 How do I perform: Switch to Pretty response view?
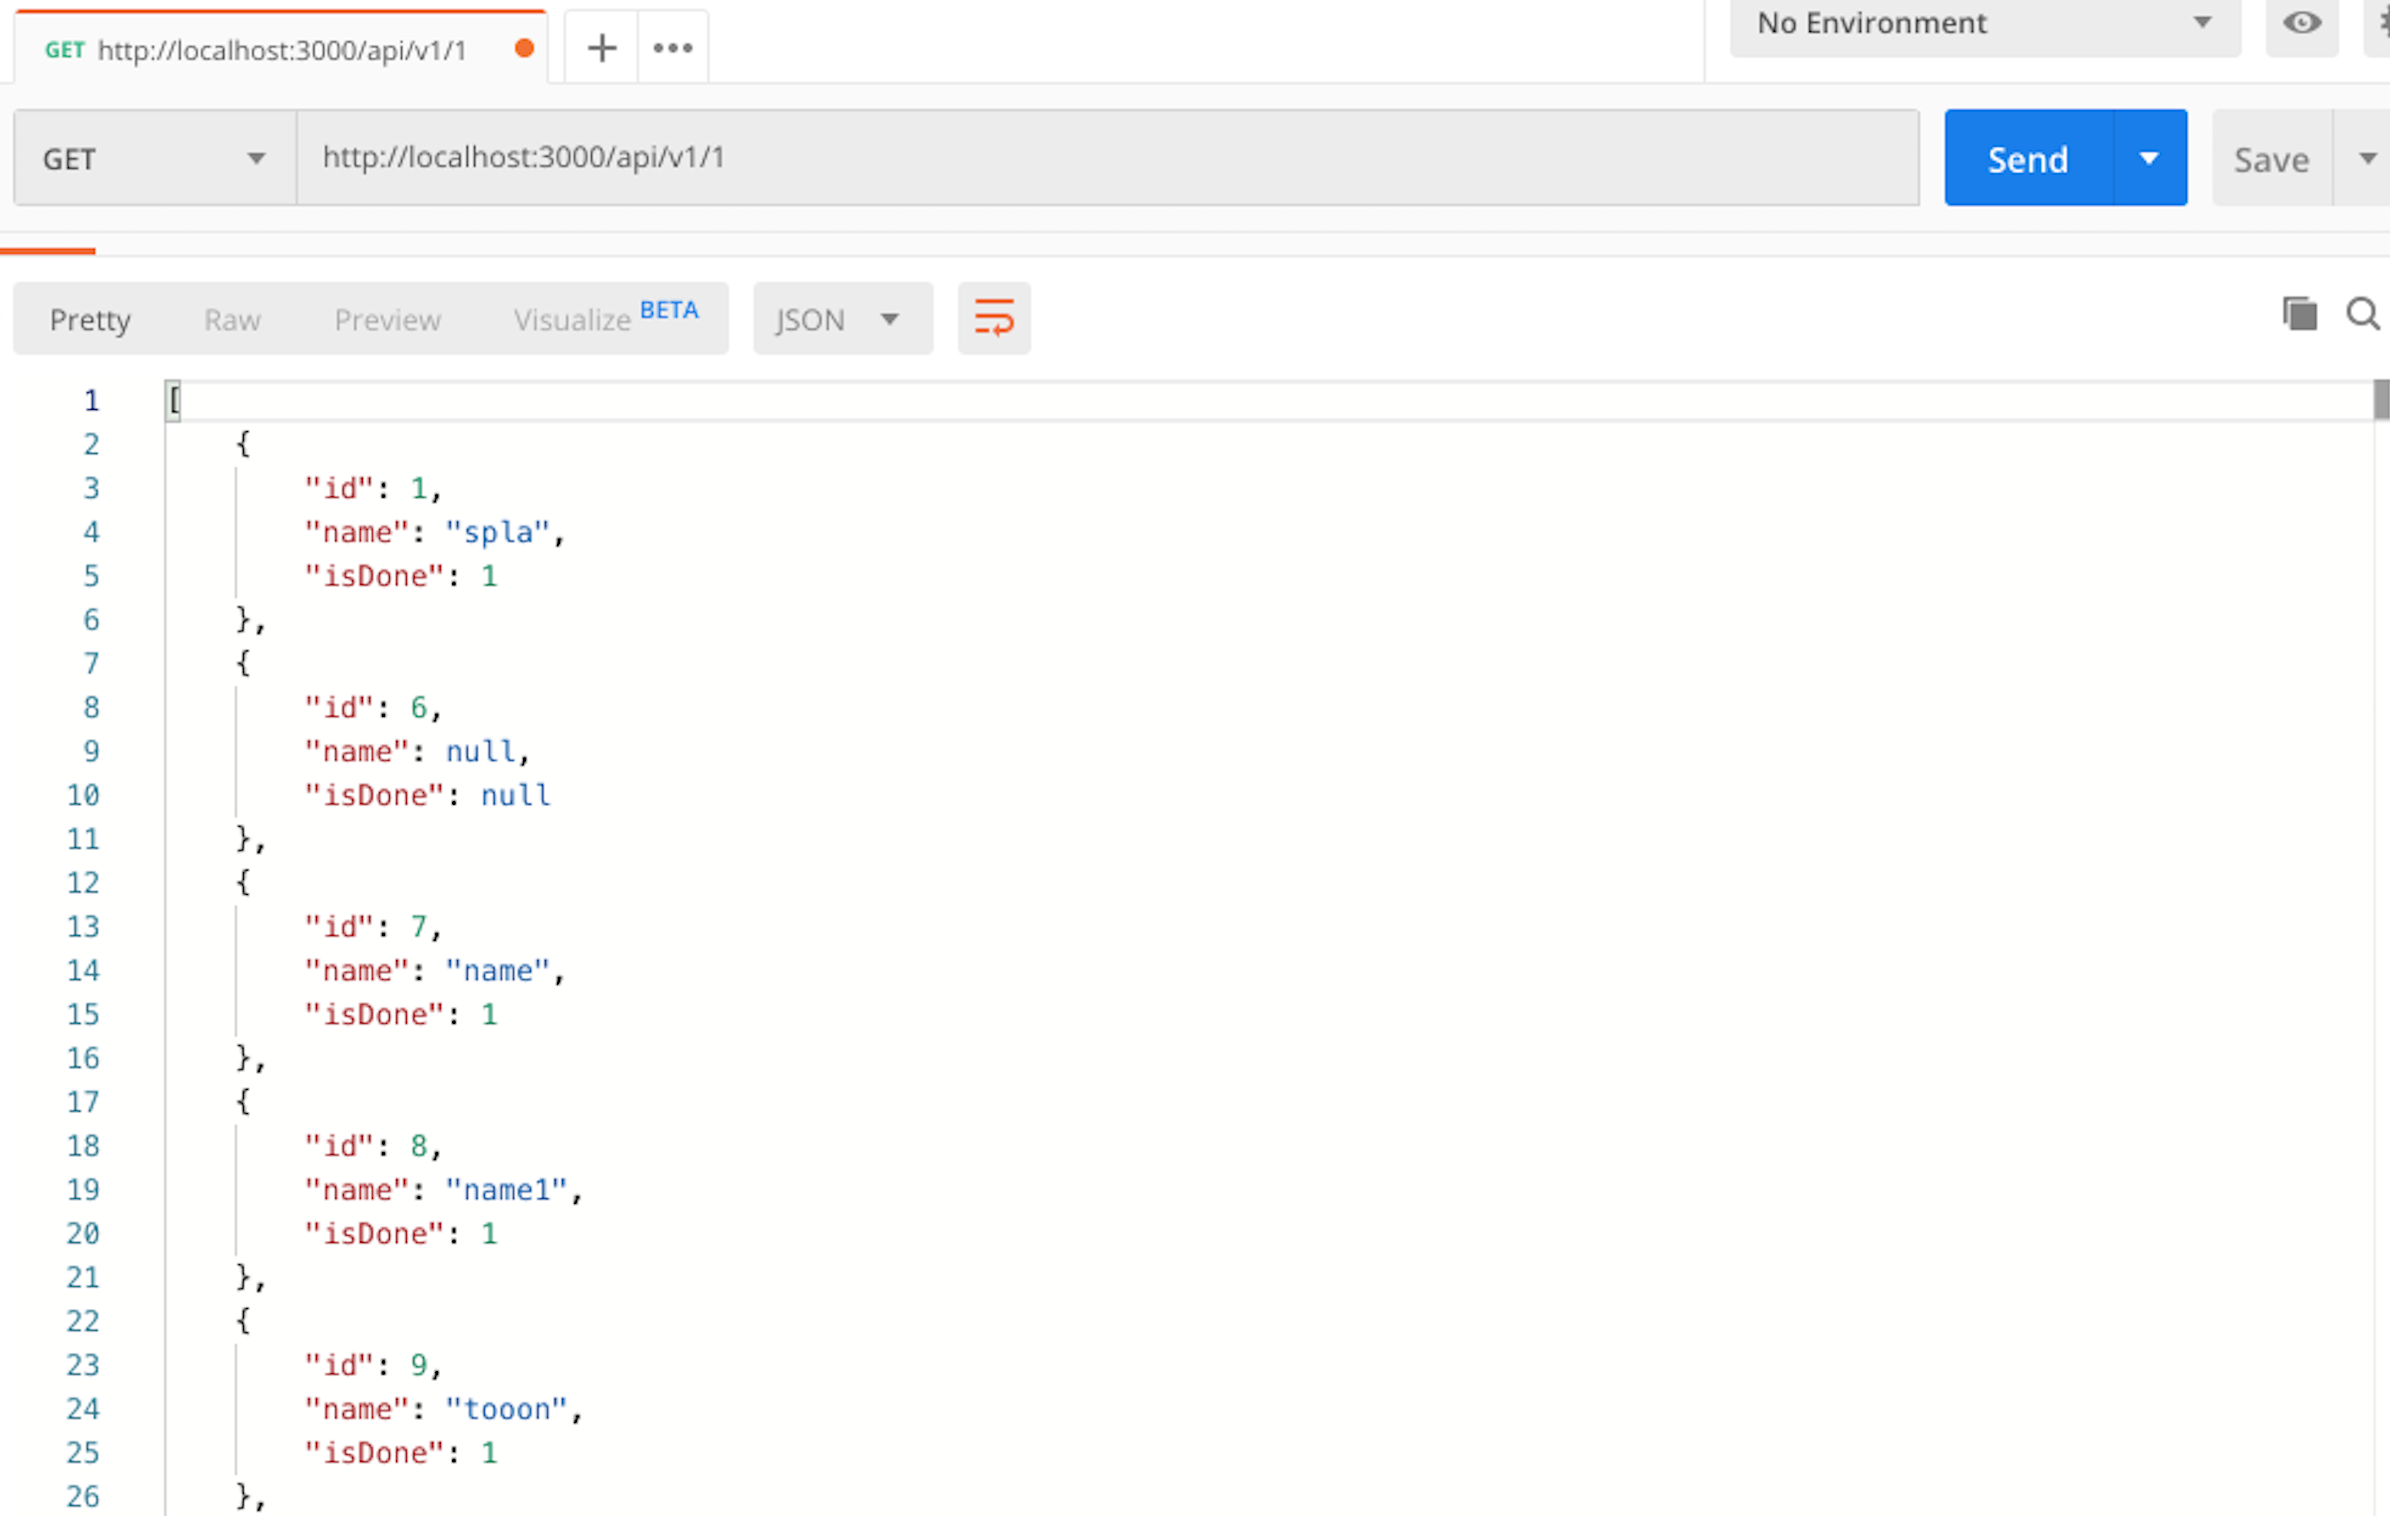pyautogui.click(x=90, y=320)
